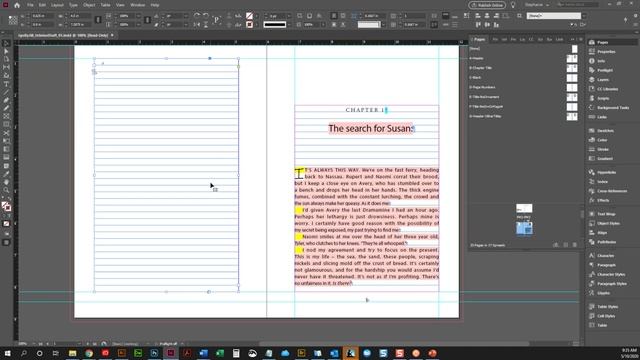Screen dimensions: 640x360
Task: Select the Zoom tool in toolbox
Action: 6,190
